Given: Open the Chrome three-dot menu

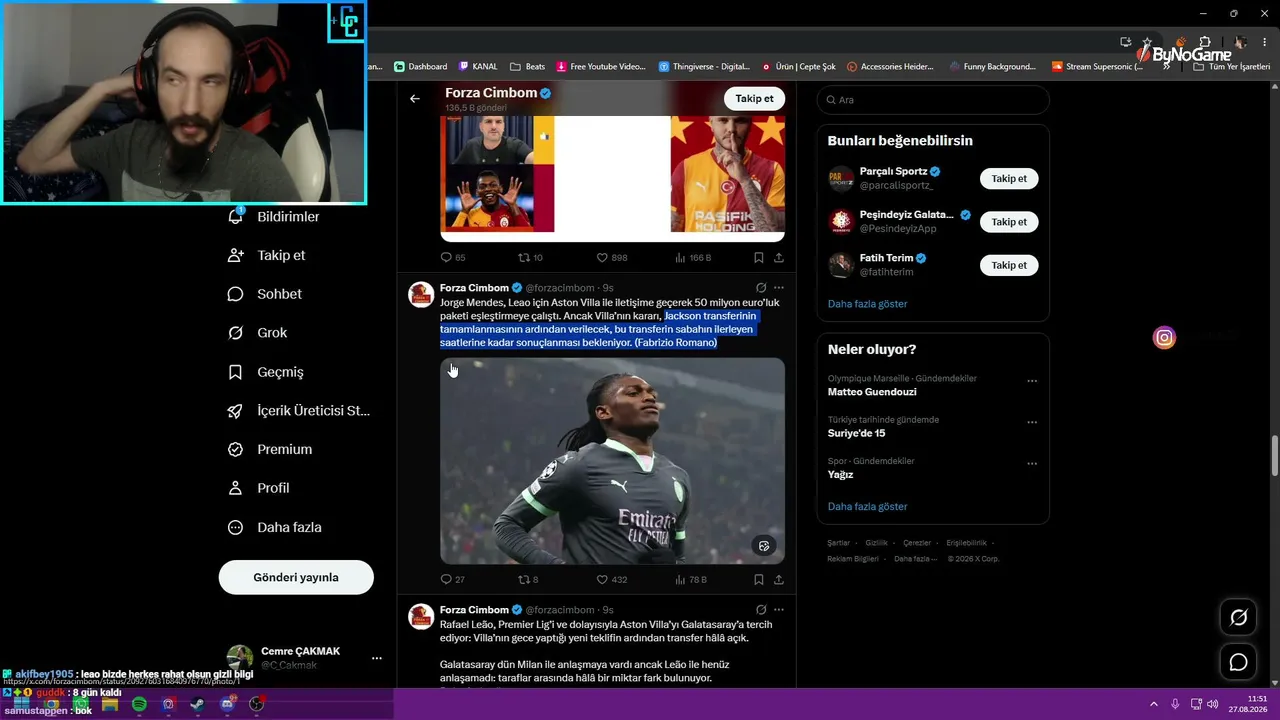Looking at the screenshot, I should [x=1265, y=42].
